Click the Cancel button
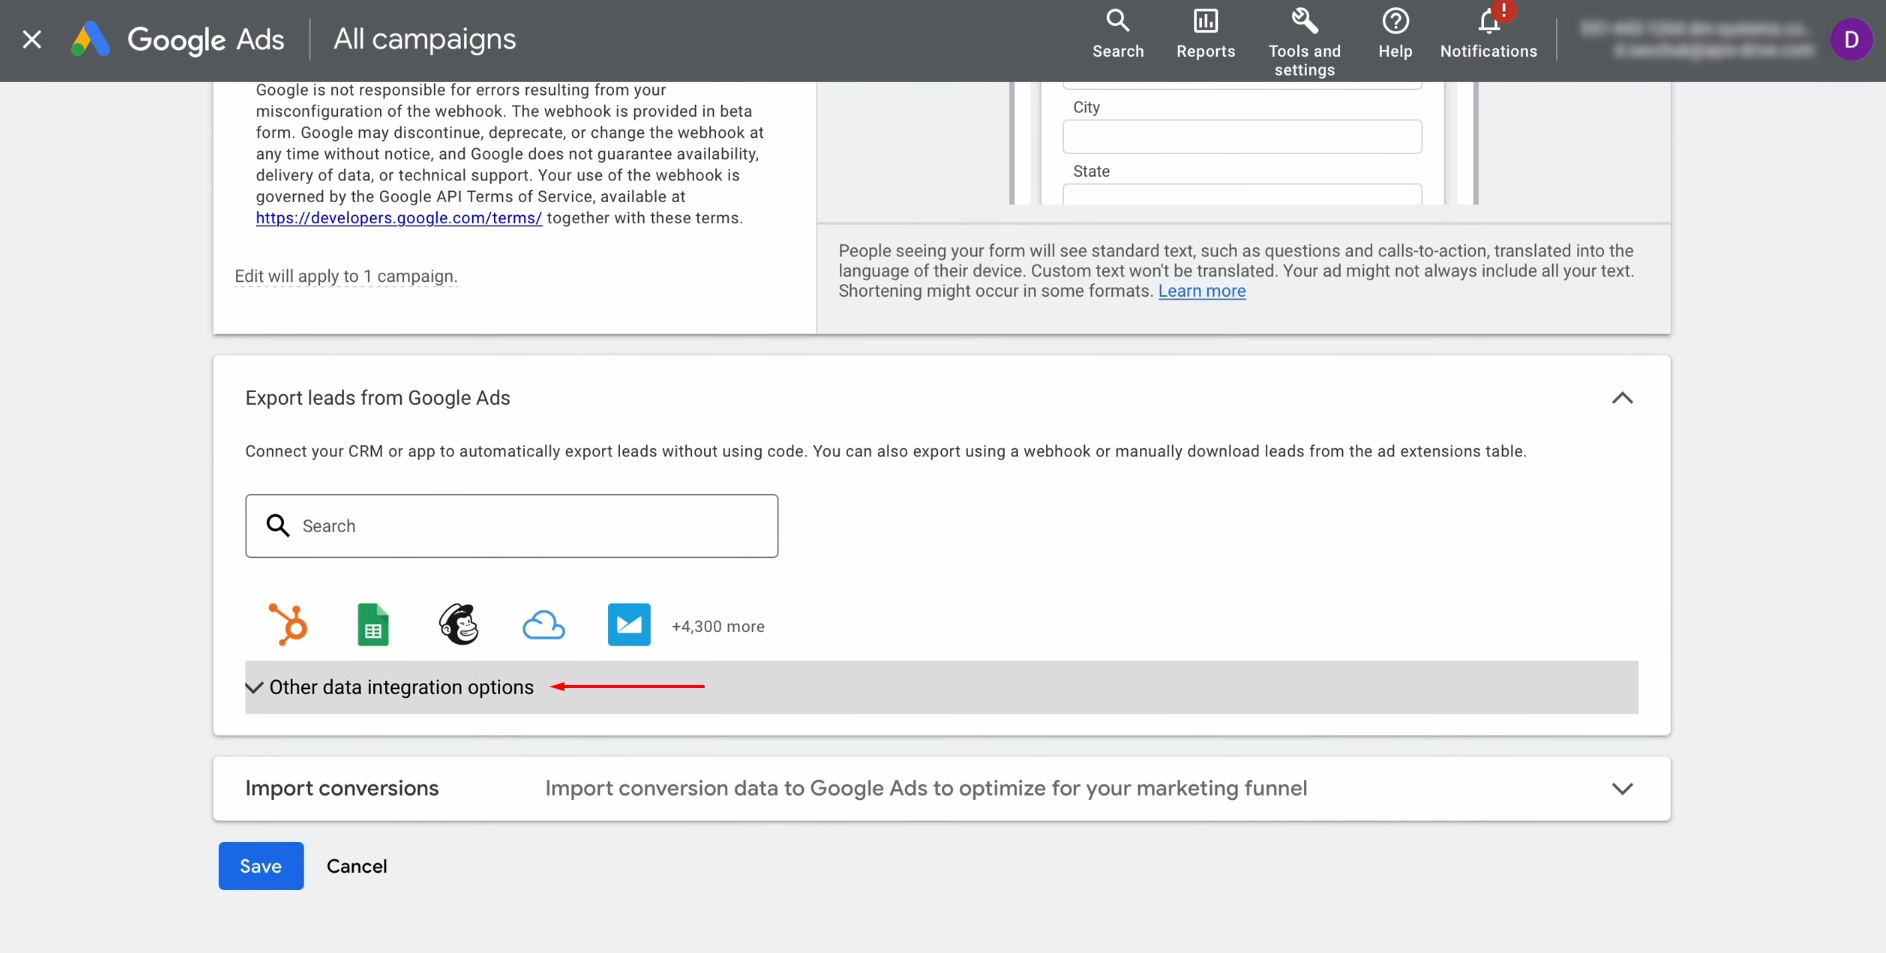1886x953 pixels. coord(357,866)
